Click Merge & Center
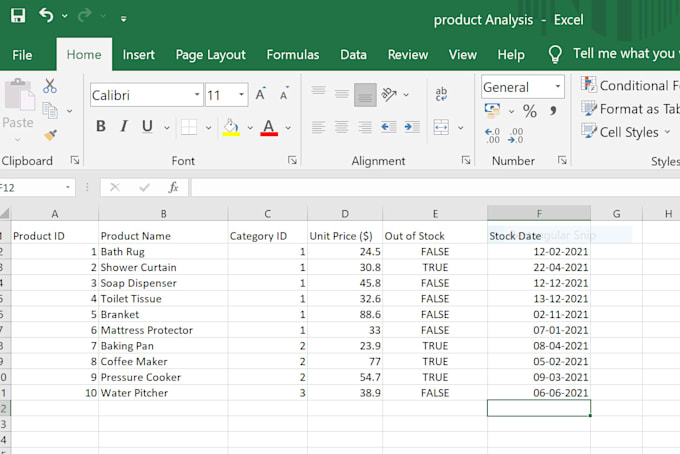This screenshot has width=680, height=454. coord(441,127)
